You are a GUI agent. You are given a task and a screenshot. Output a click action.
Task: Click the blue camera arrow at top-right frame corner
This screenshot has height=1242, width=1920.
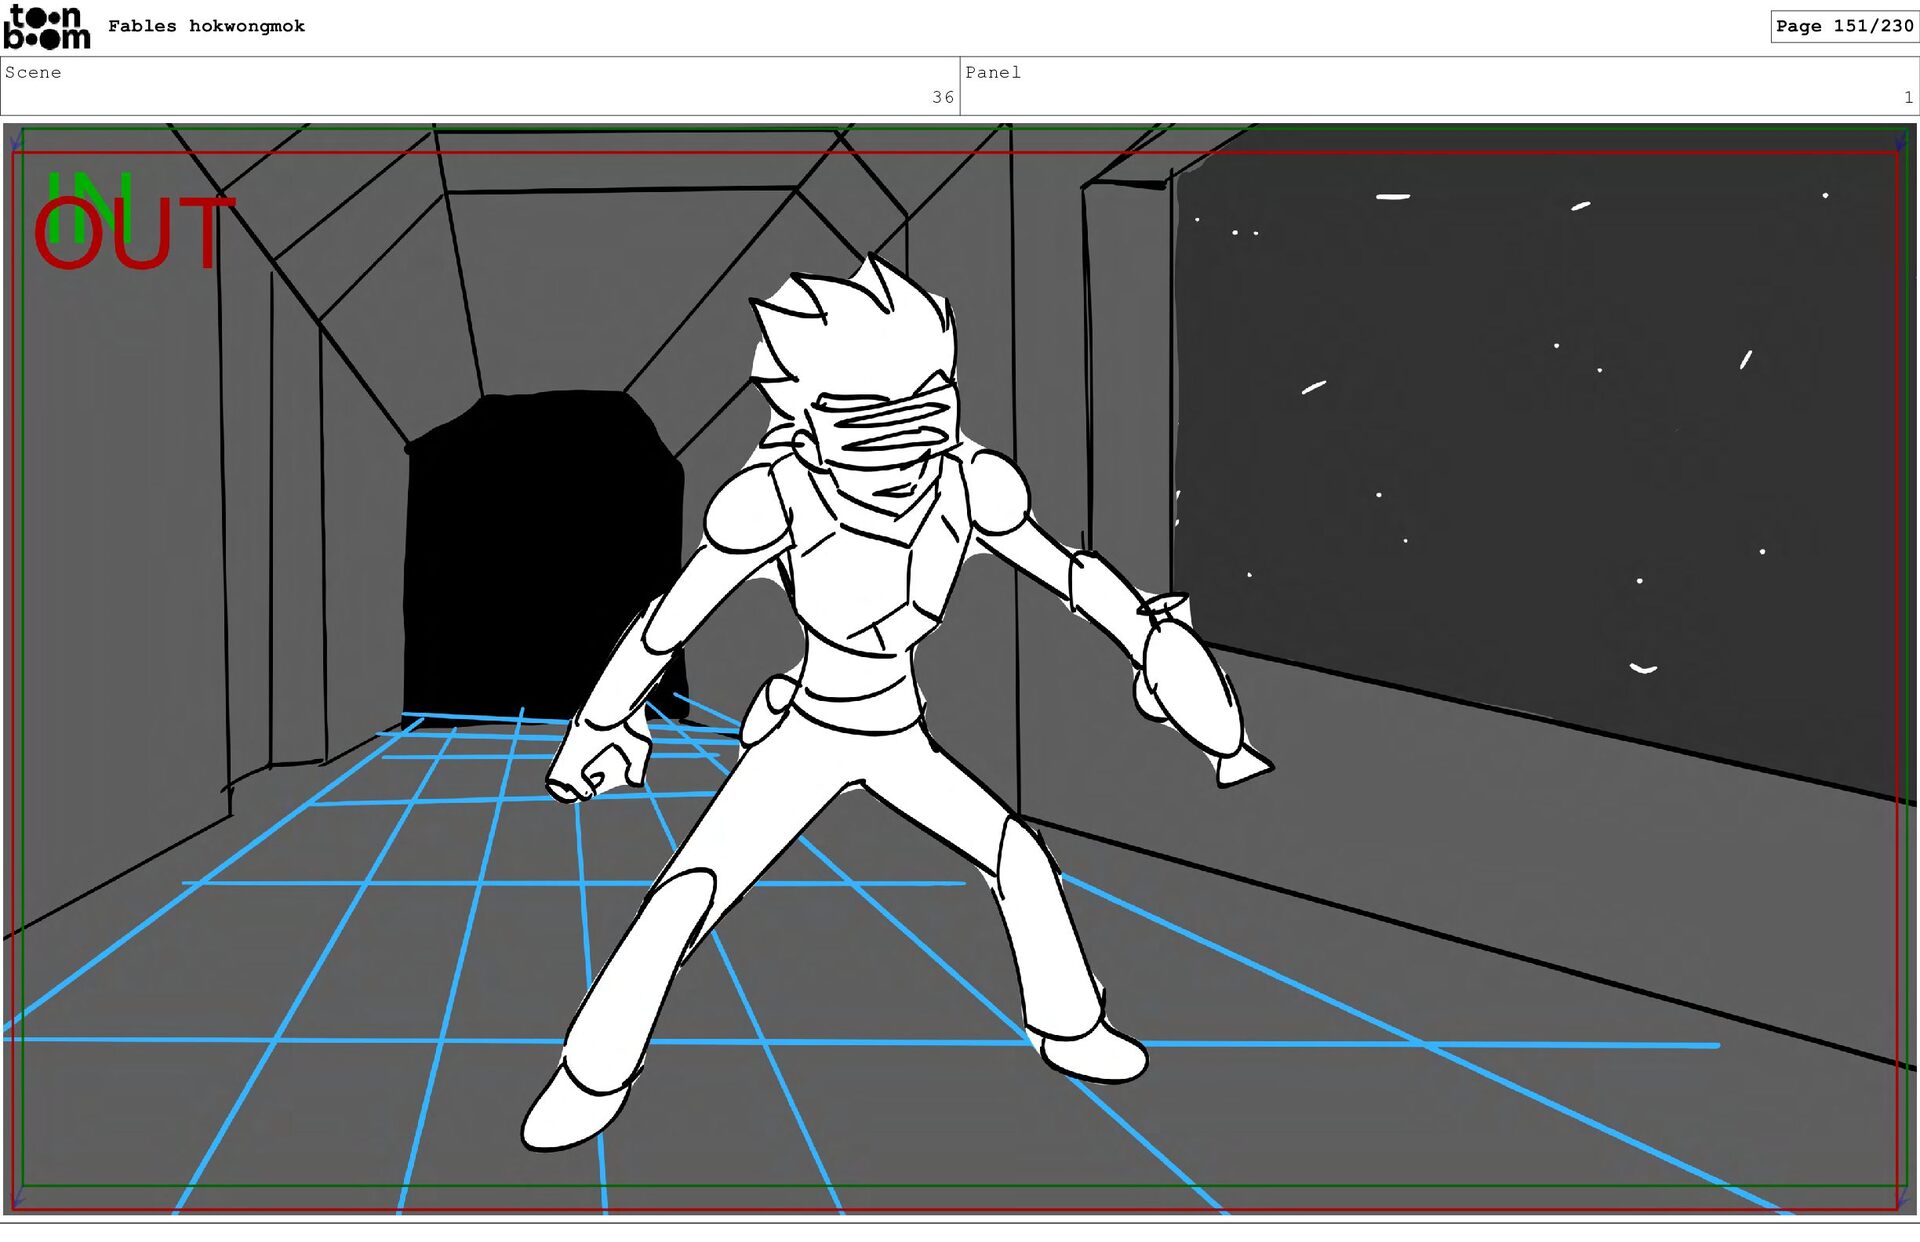tap(1901, 142)
